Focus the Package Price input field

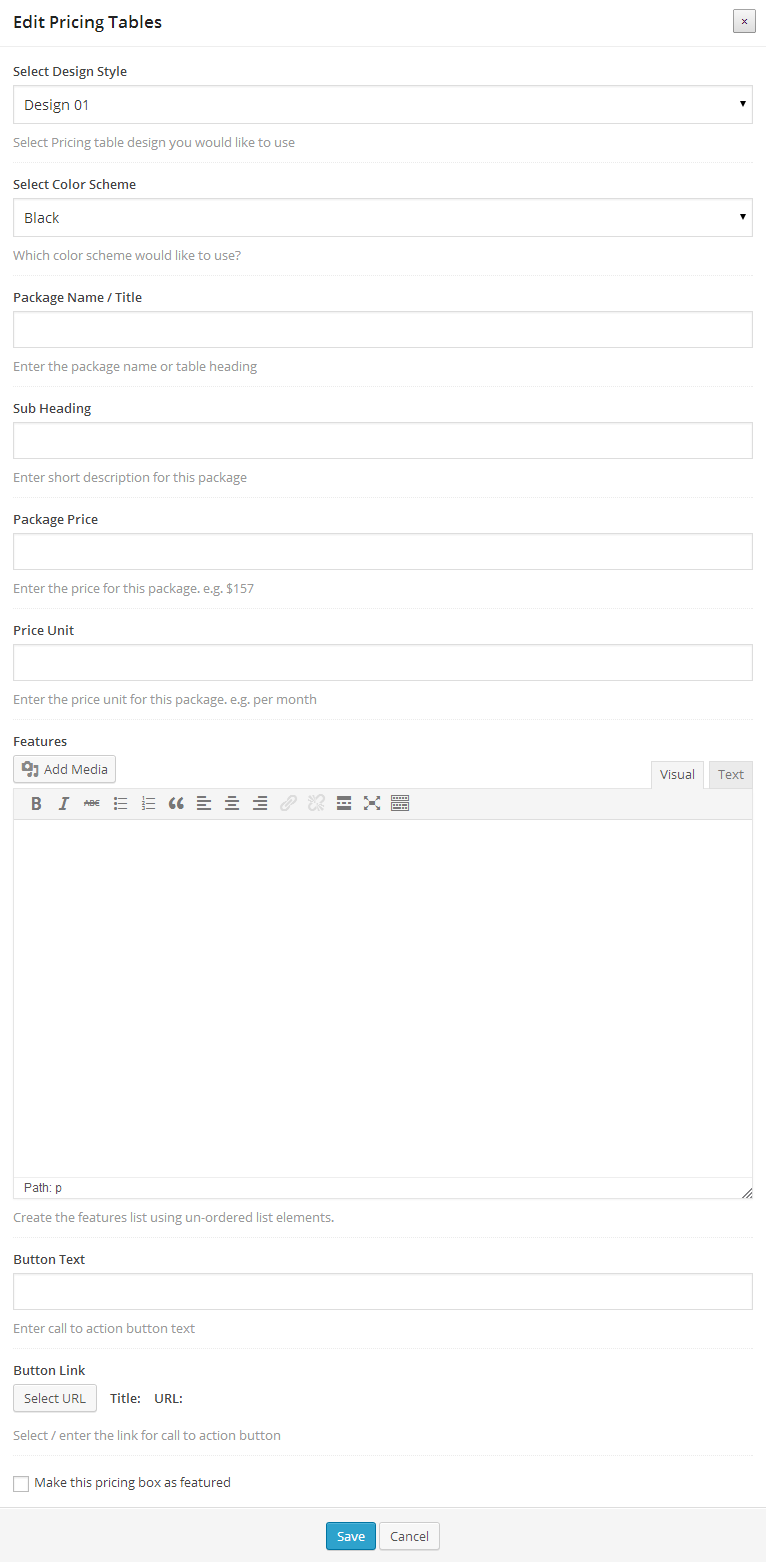point(382,552)
